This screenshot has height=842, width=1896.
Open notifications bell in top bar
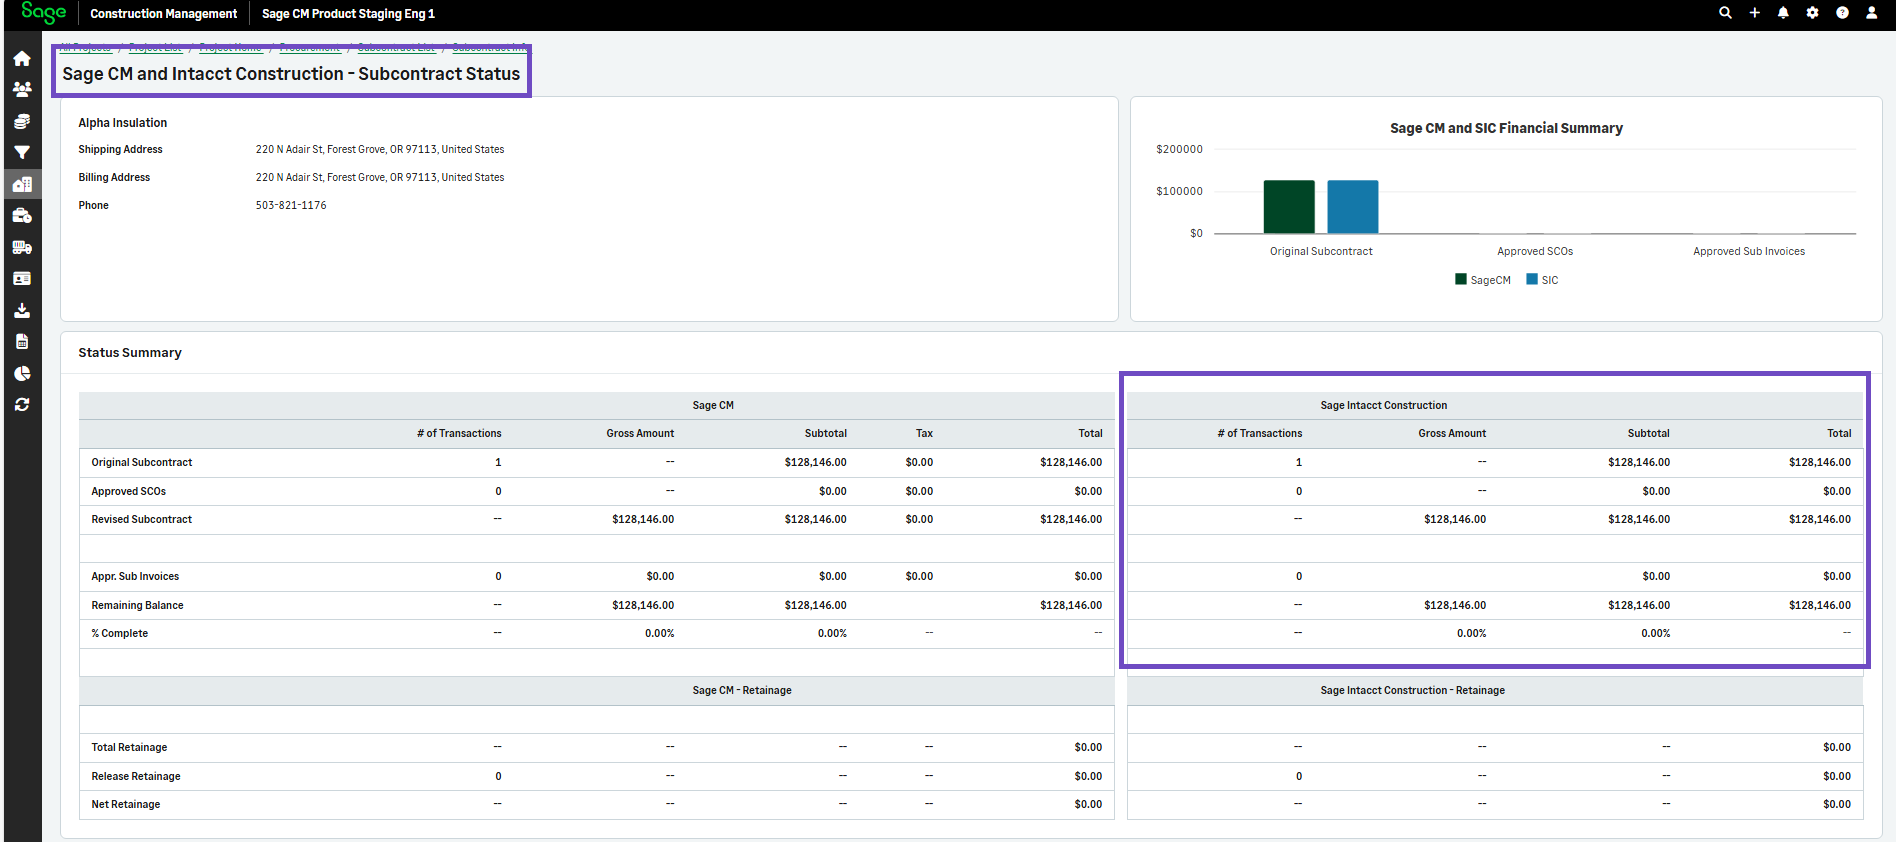(1783, 13)
